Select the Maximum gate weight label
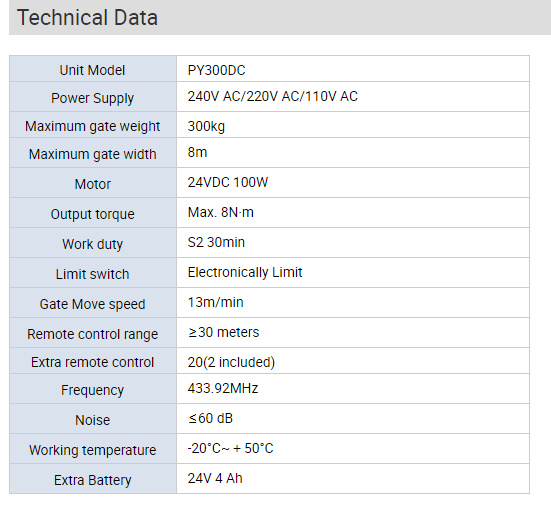 point(92,126)
